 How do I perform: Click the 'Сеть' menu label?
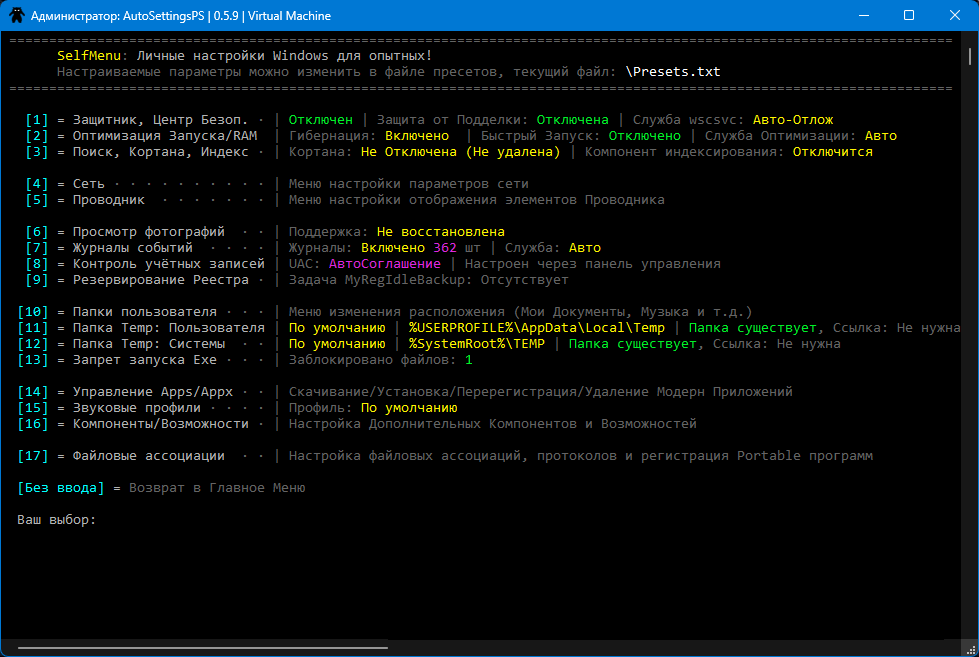[89, 184]
